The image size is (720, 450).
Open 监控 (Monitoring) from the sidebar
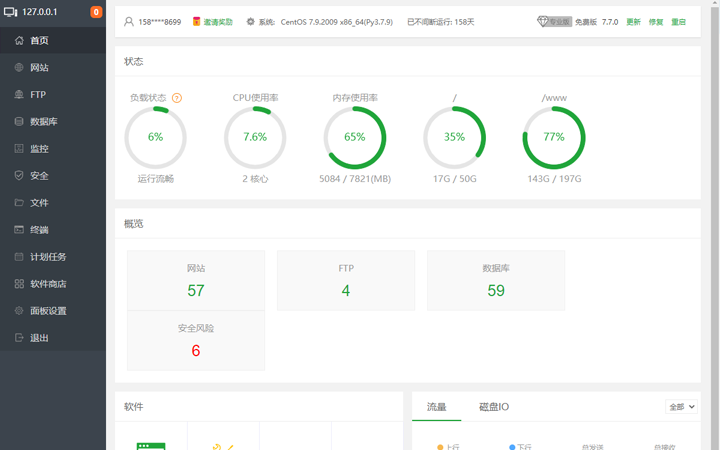[39, 149]
